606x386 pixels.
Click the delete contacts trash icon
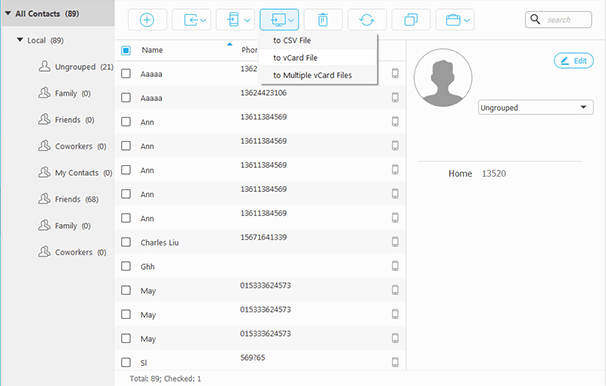pyautogui.click(x=323, y=20)
